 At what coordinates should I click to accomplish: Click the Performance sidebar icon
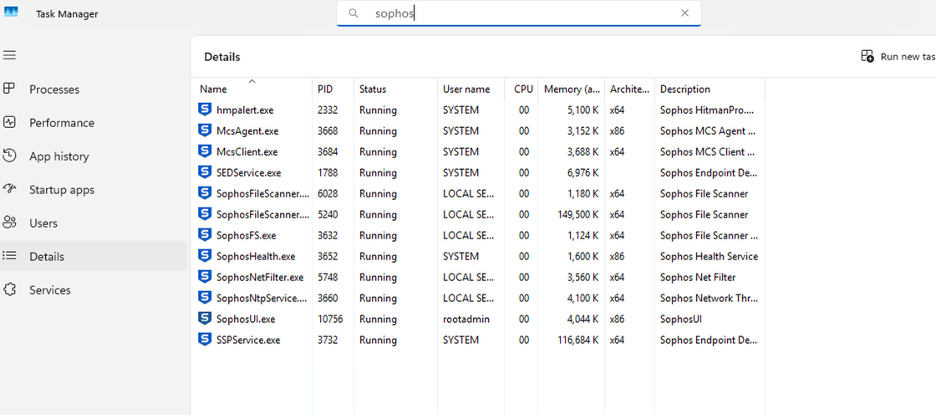click(x=9, y=122)
